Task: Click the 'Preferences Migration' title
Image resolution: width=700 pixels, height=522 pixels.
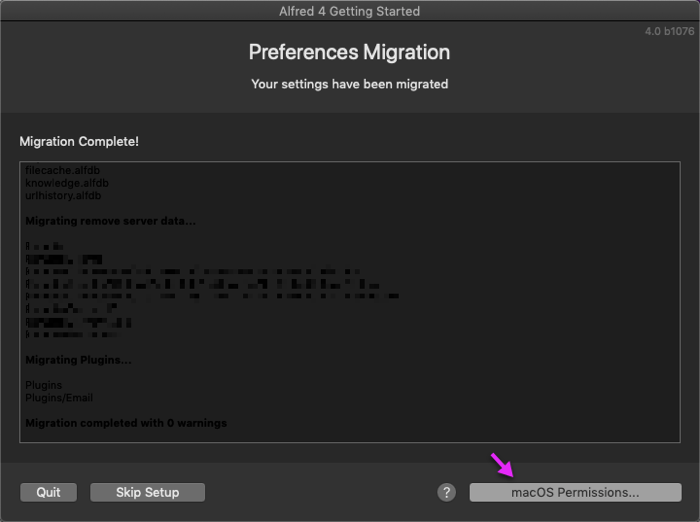Action: click(x=349, y=52)
